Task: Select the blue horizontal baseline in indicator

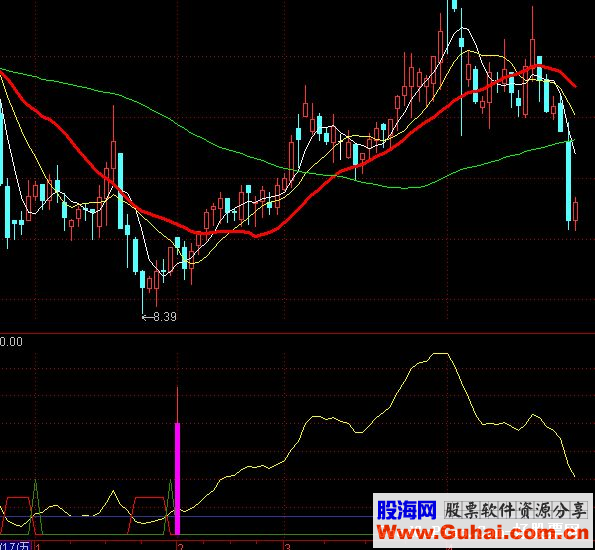Action: point(186,517)
